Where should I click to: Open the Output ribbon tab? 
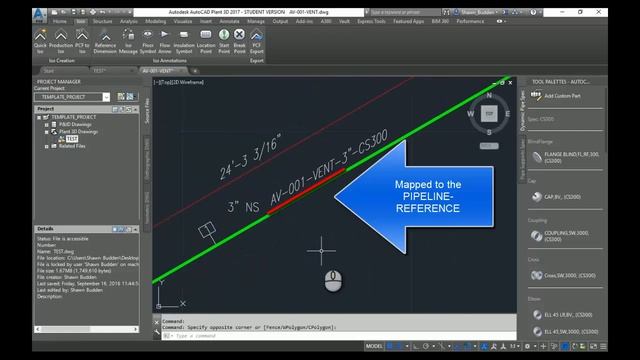pyautogui.click(x=280, y=21)
